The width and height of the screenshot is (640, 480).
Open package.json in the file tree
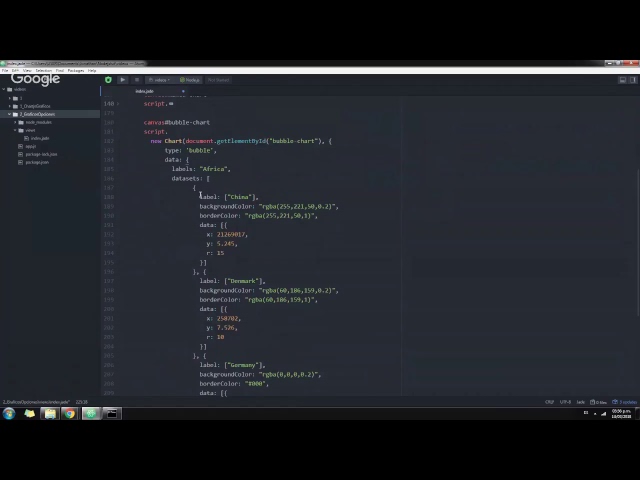tap(37, 162)
